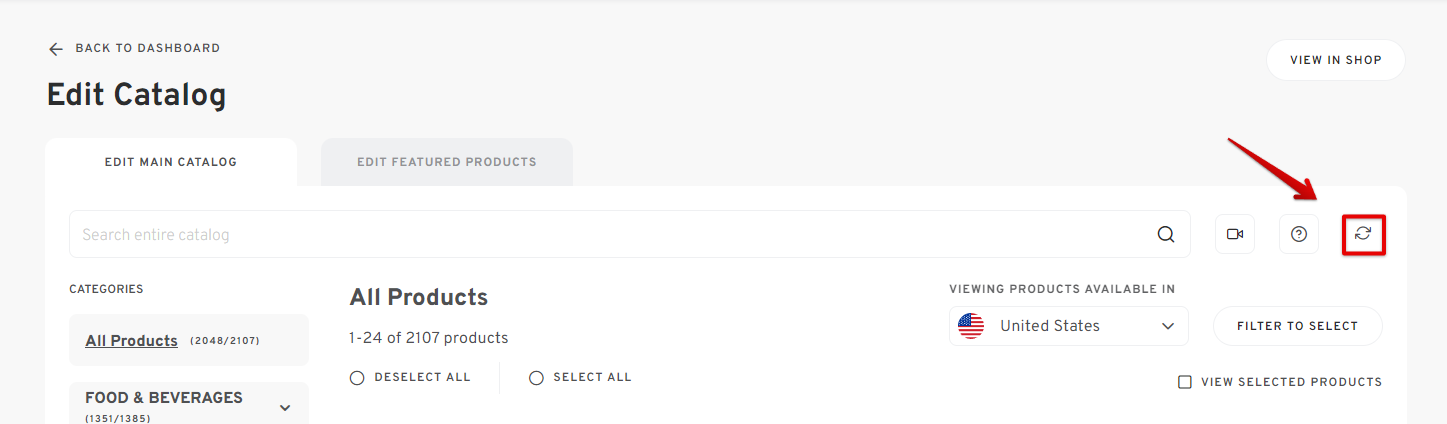Click the back arrow icon
Viewport: 1447px width, 424px height.
[56, 49]
